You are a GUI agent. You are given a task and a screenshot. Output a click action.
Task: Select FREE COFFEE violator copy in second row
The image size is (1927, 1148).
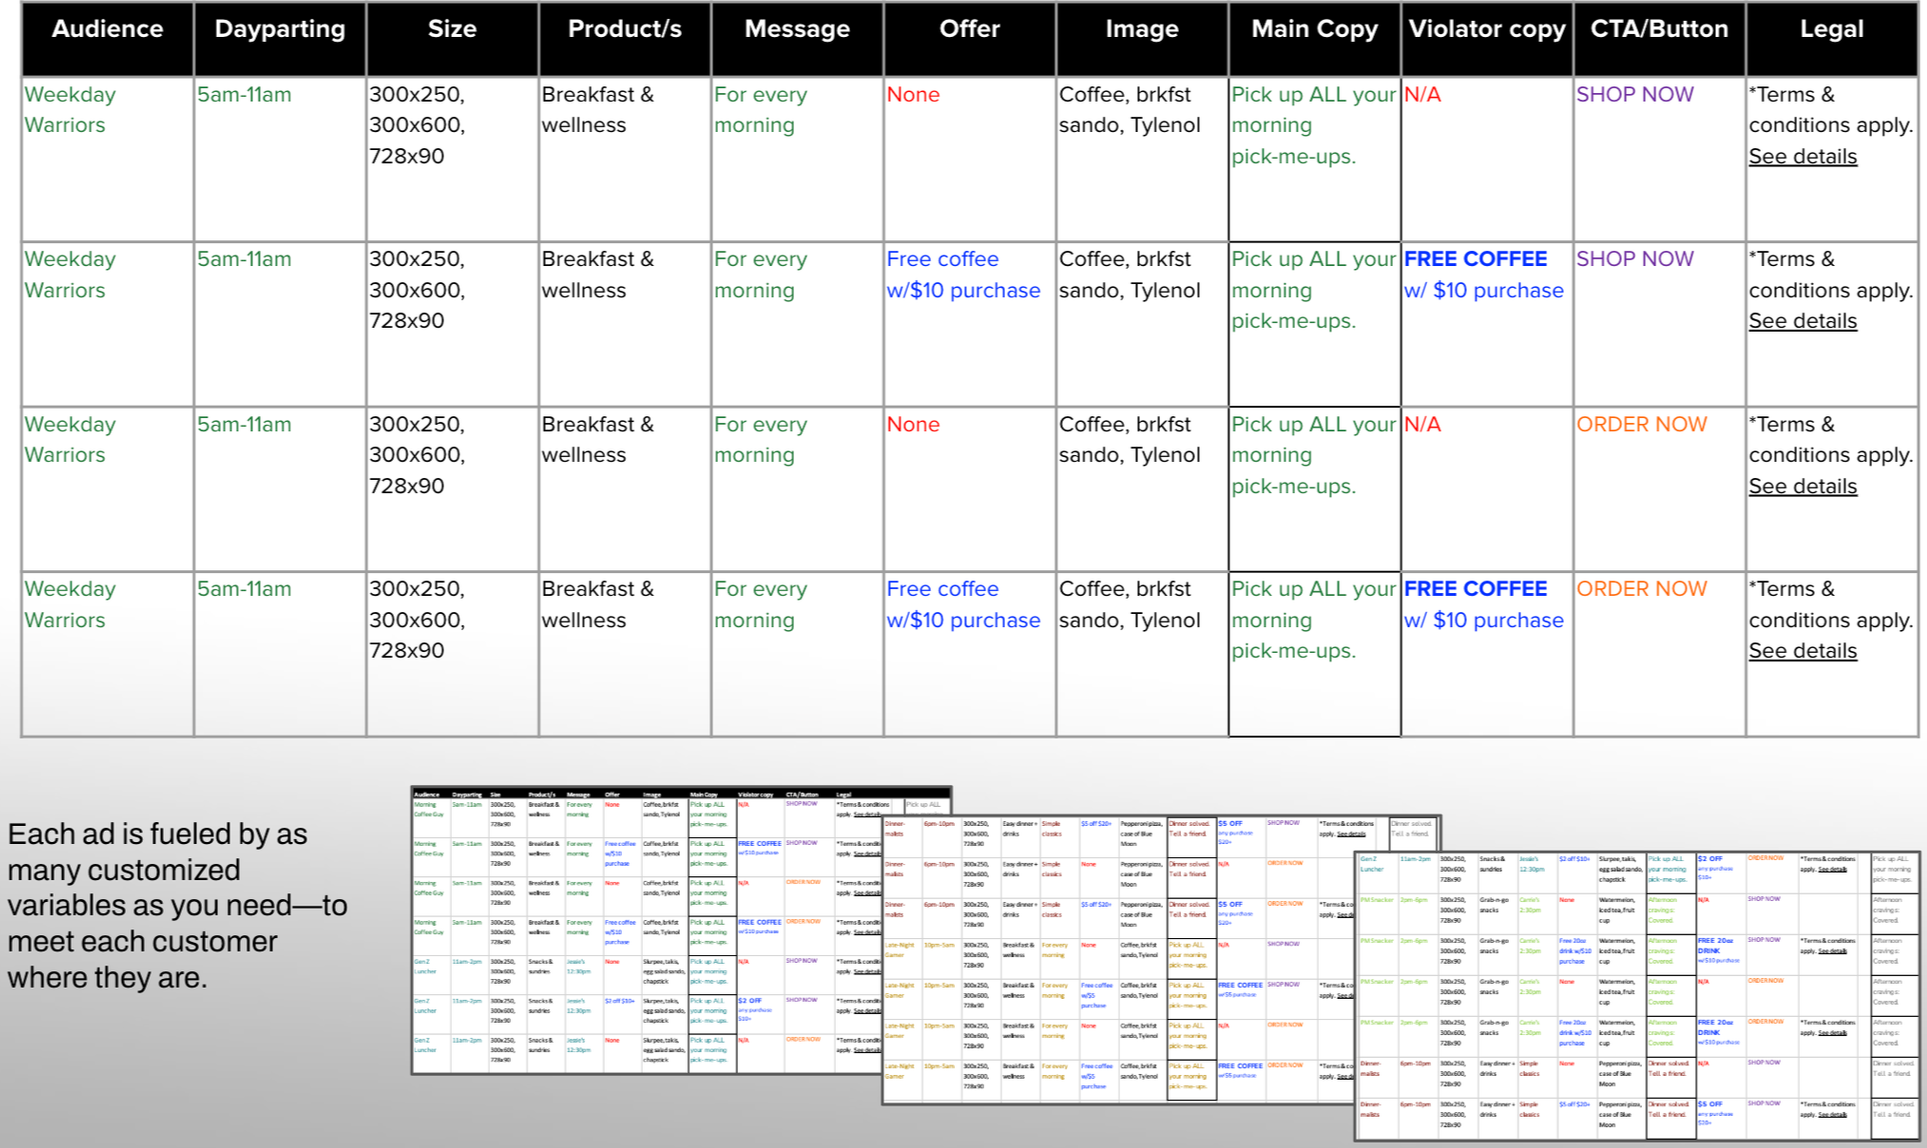1475,259
